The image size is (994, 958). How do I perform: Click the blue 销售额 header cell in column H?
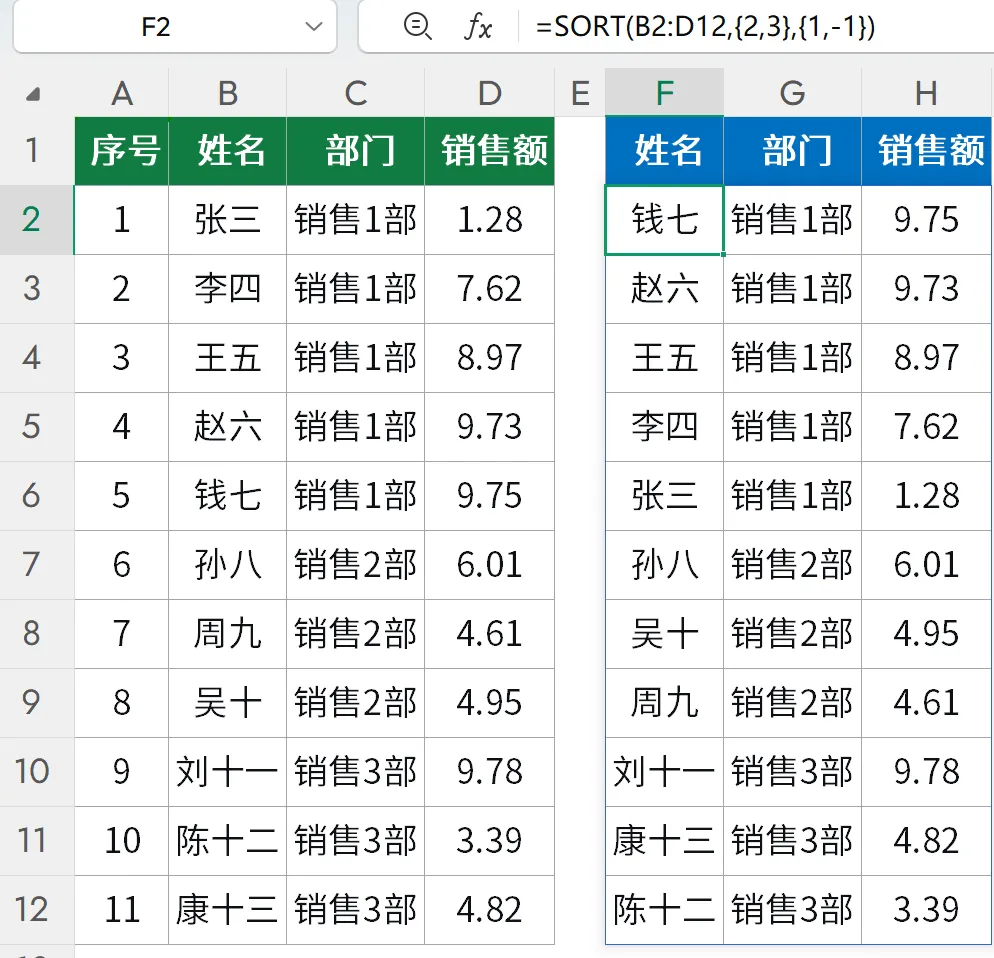point(927,151)
